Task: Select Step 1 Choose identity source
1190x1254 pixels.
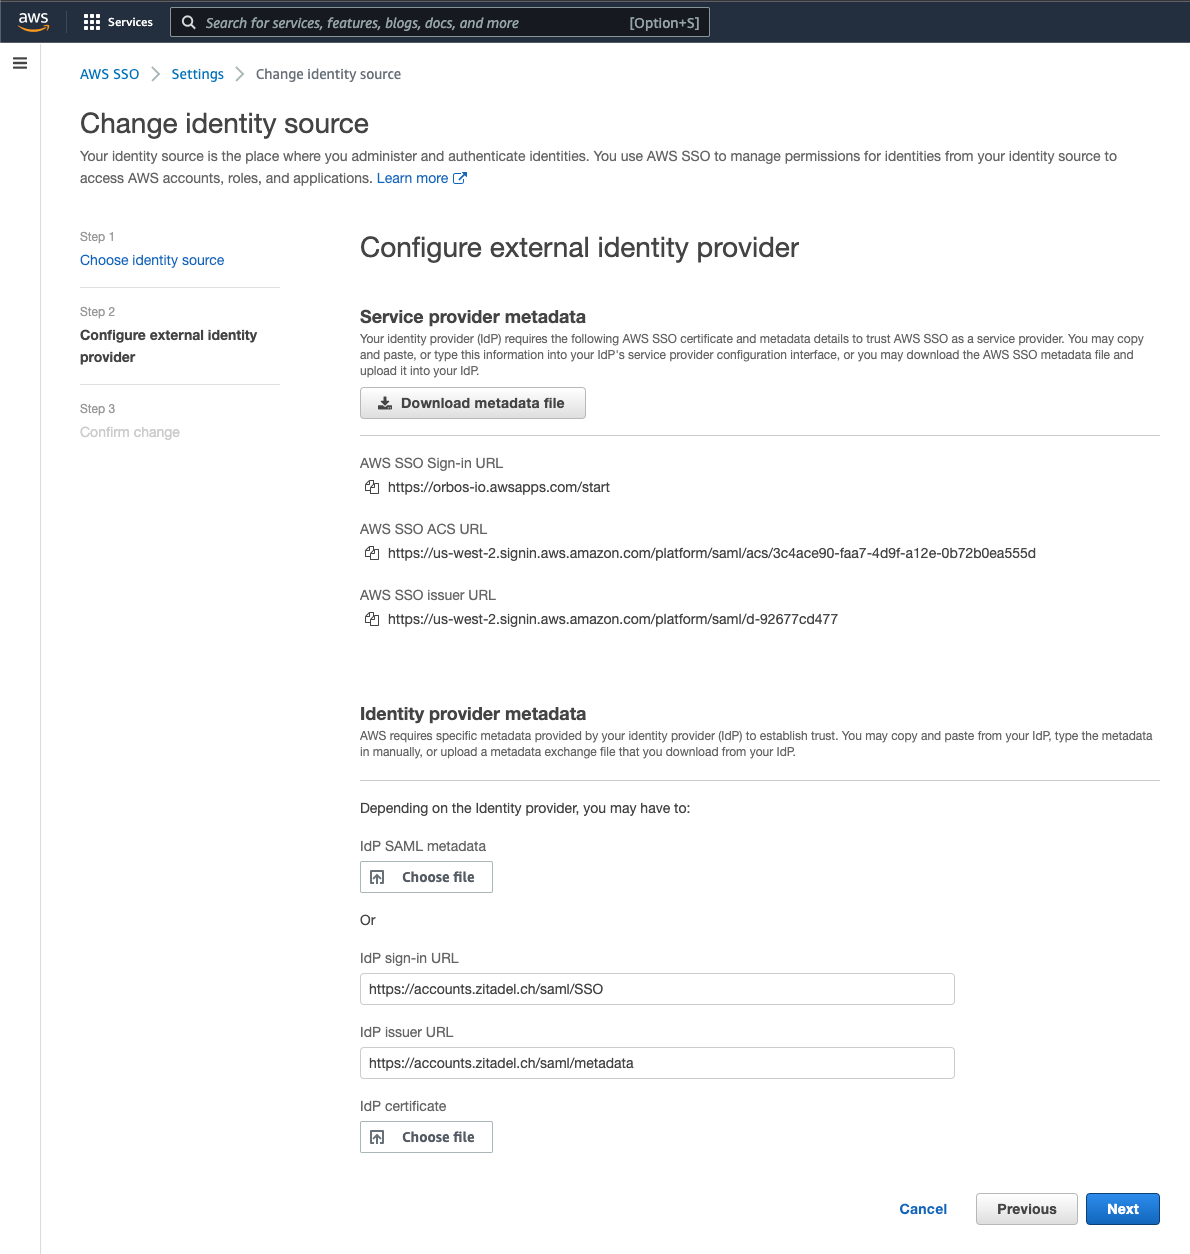Action: (151, 260)
